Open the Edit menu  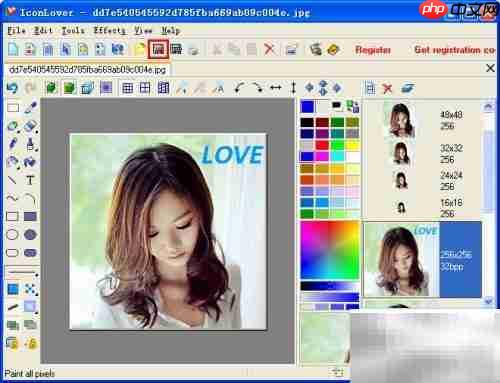coord(43,31)
